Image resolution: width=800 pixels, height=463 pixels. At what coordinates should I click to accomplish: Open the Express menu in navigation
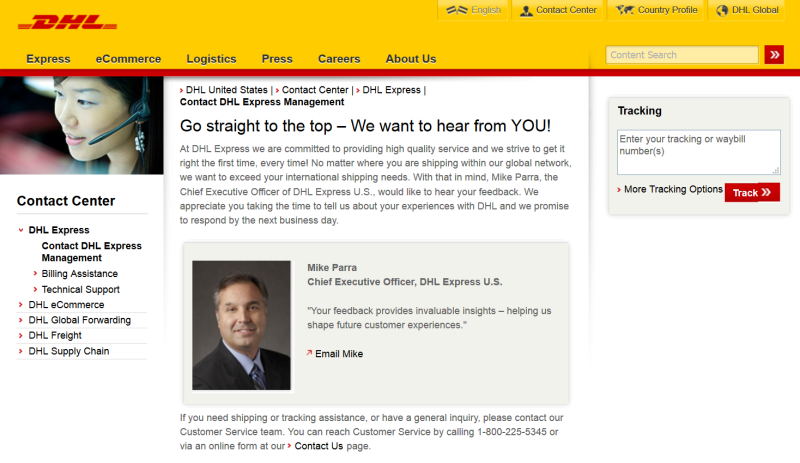48,59
